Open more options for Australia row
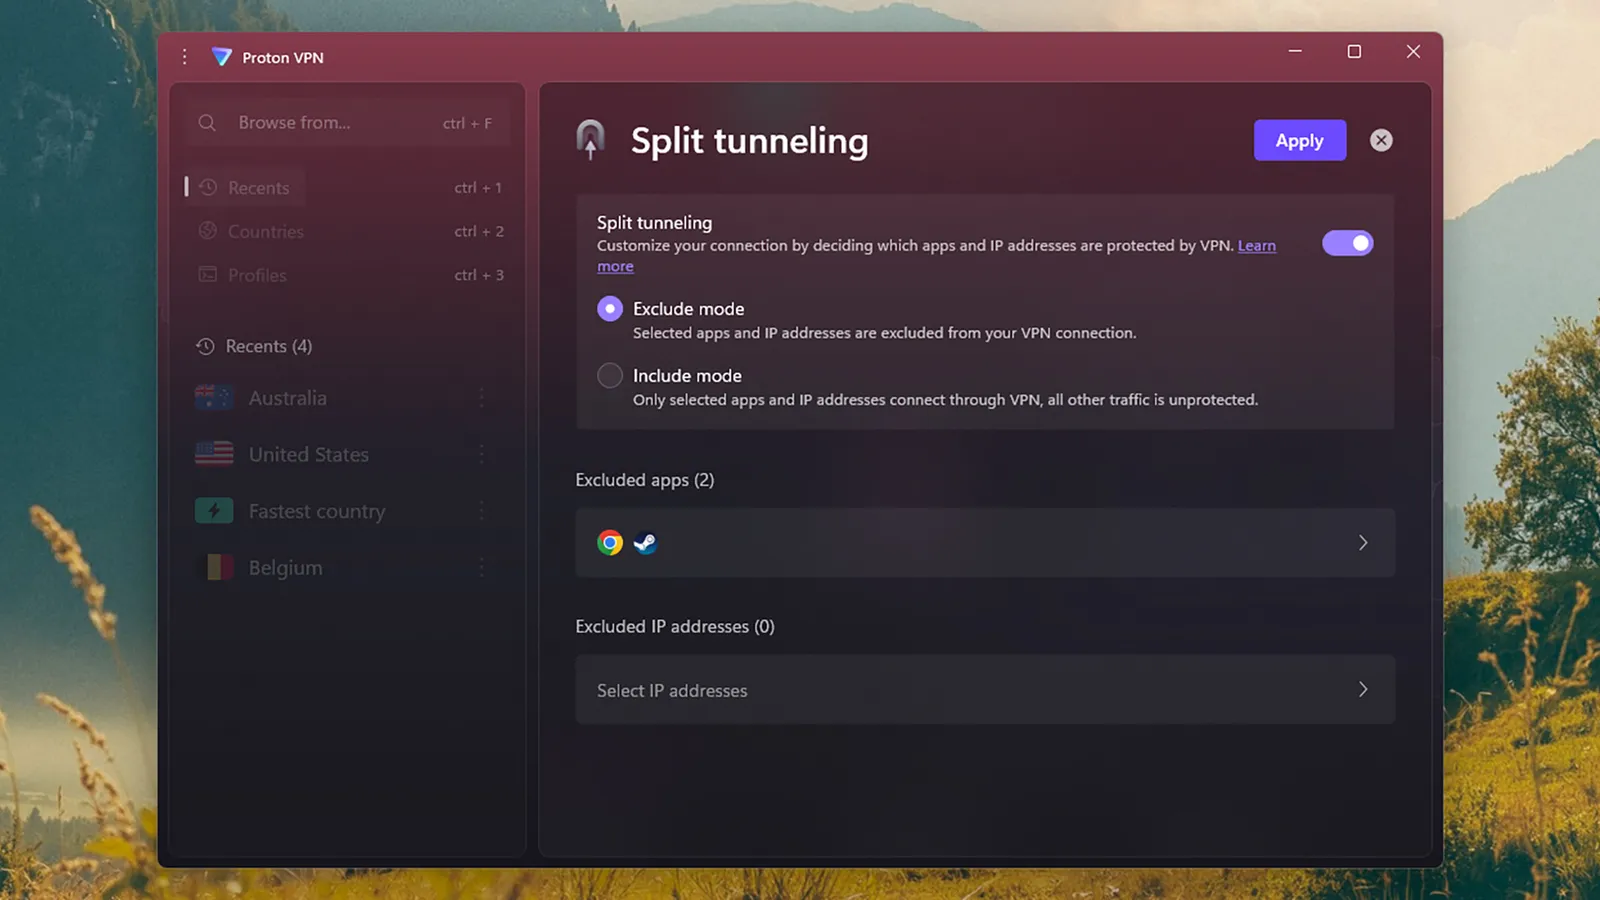Viewport: 1600px width, 900px height. pos(481,398)
